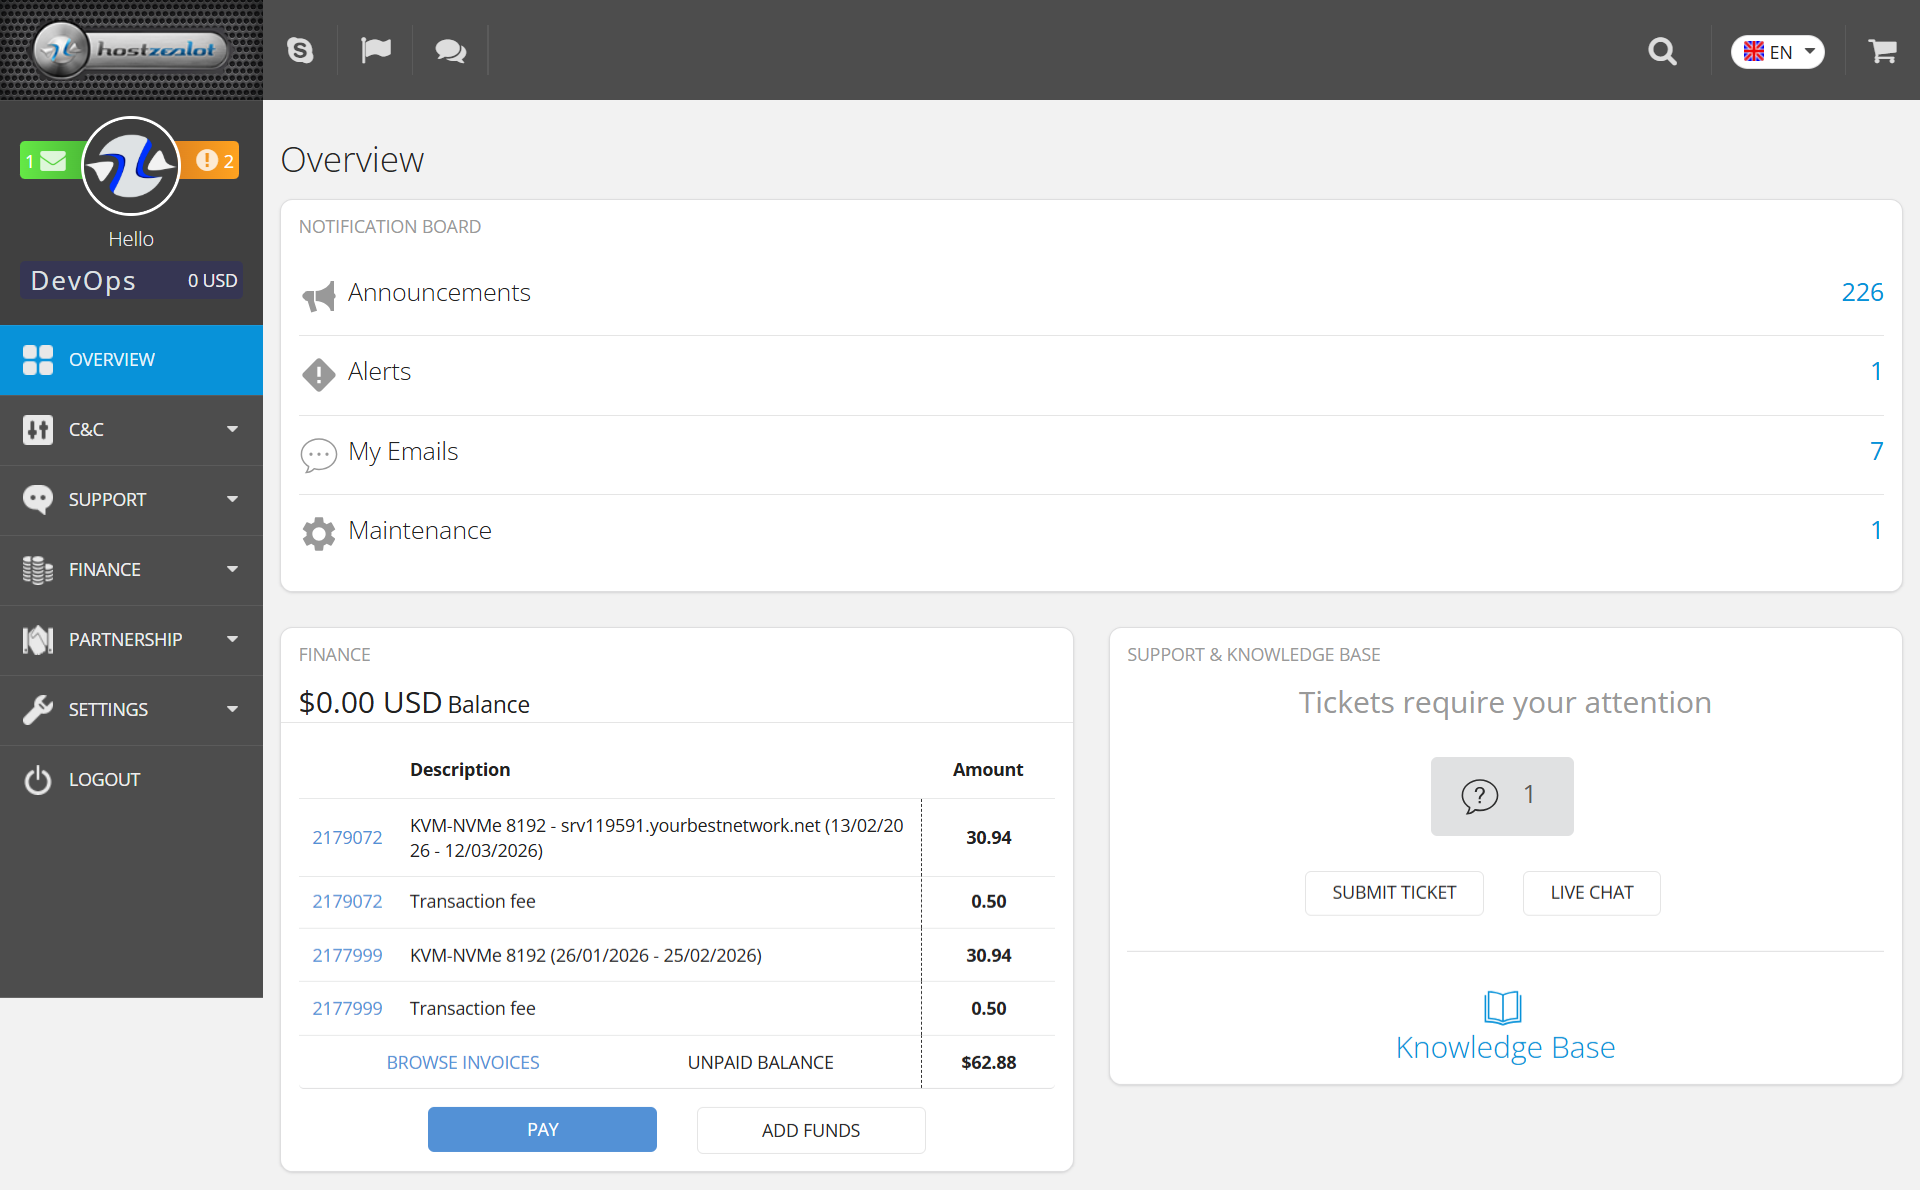Click the Announcements megaphone icon
The height and width of the screenshot is (1192, 1920).
point(319,296)
